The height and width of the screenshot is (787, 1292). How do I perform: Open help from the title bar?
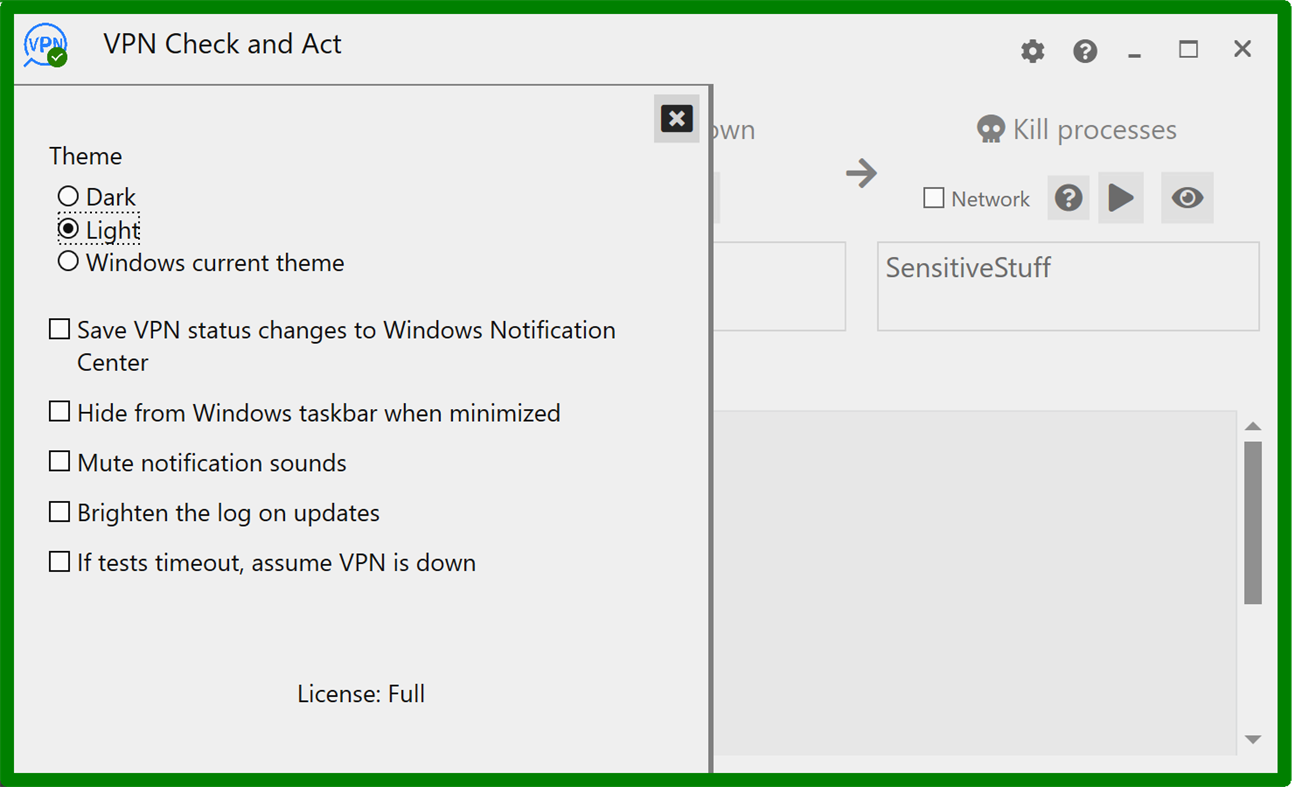[1085, 51]
